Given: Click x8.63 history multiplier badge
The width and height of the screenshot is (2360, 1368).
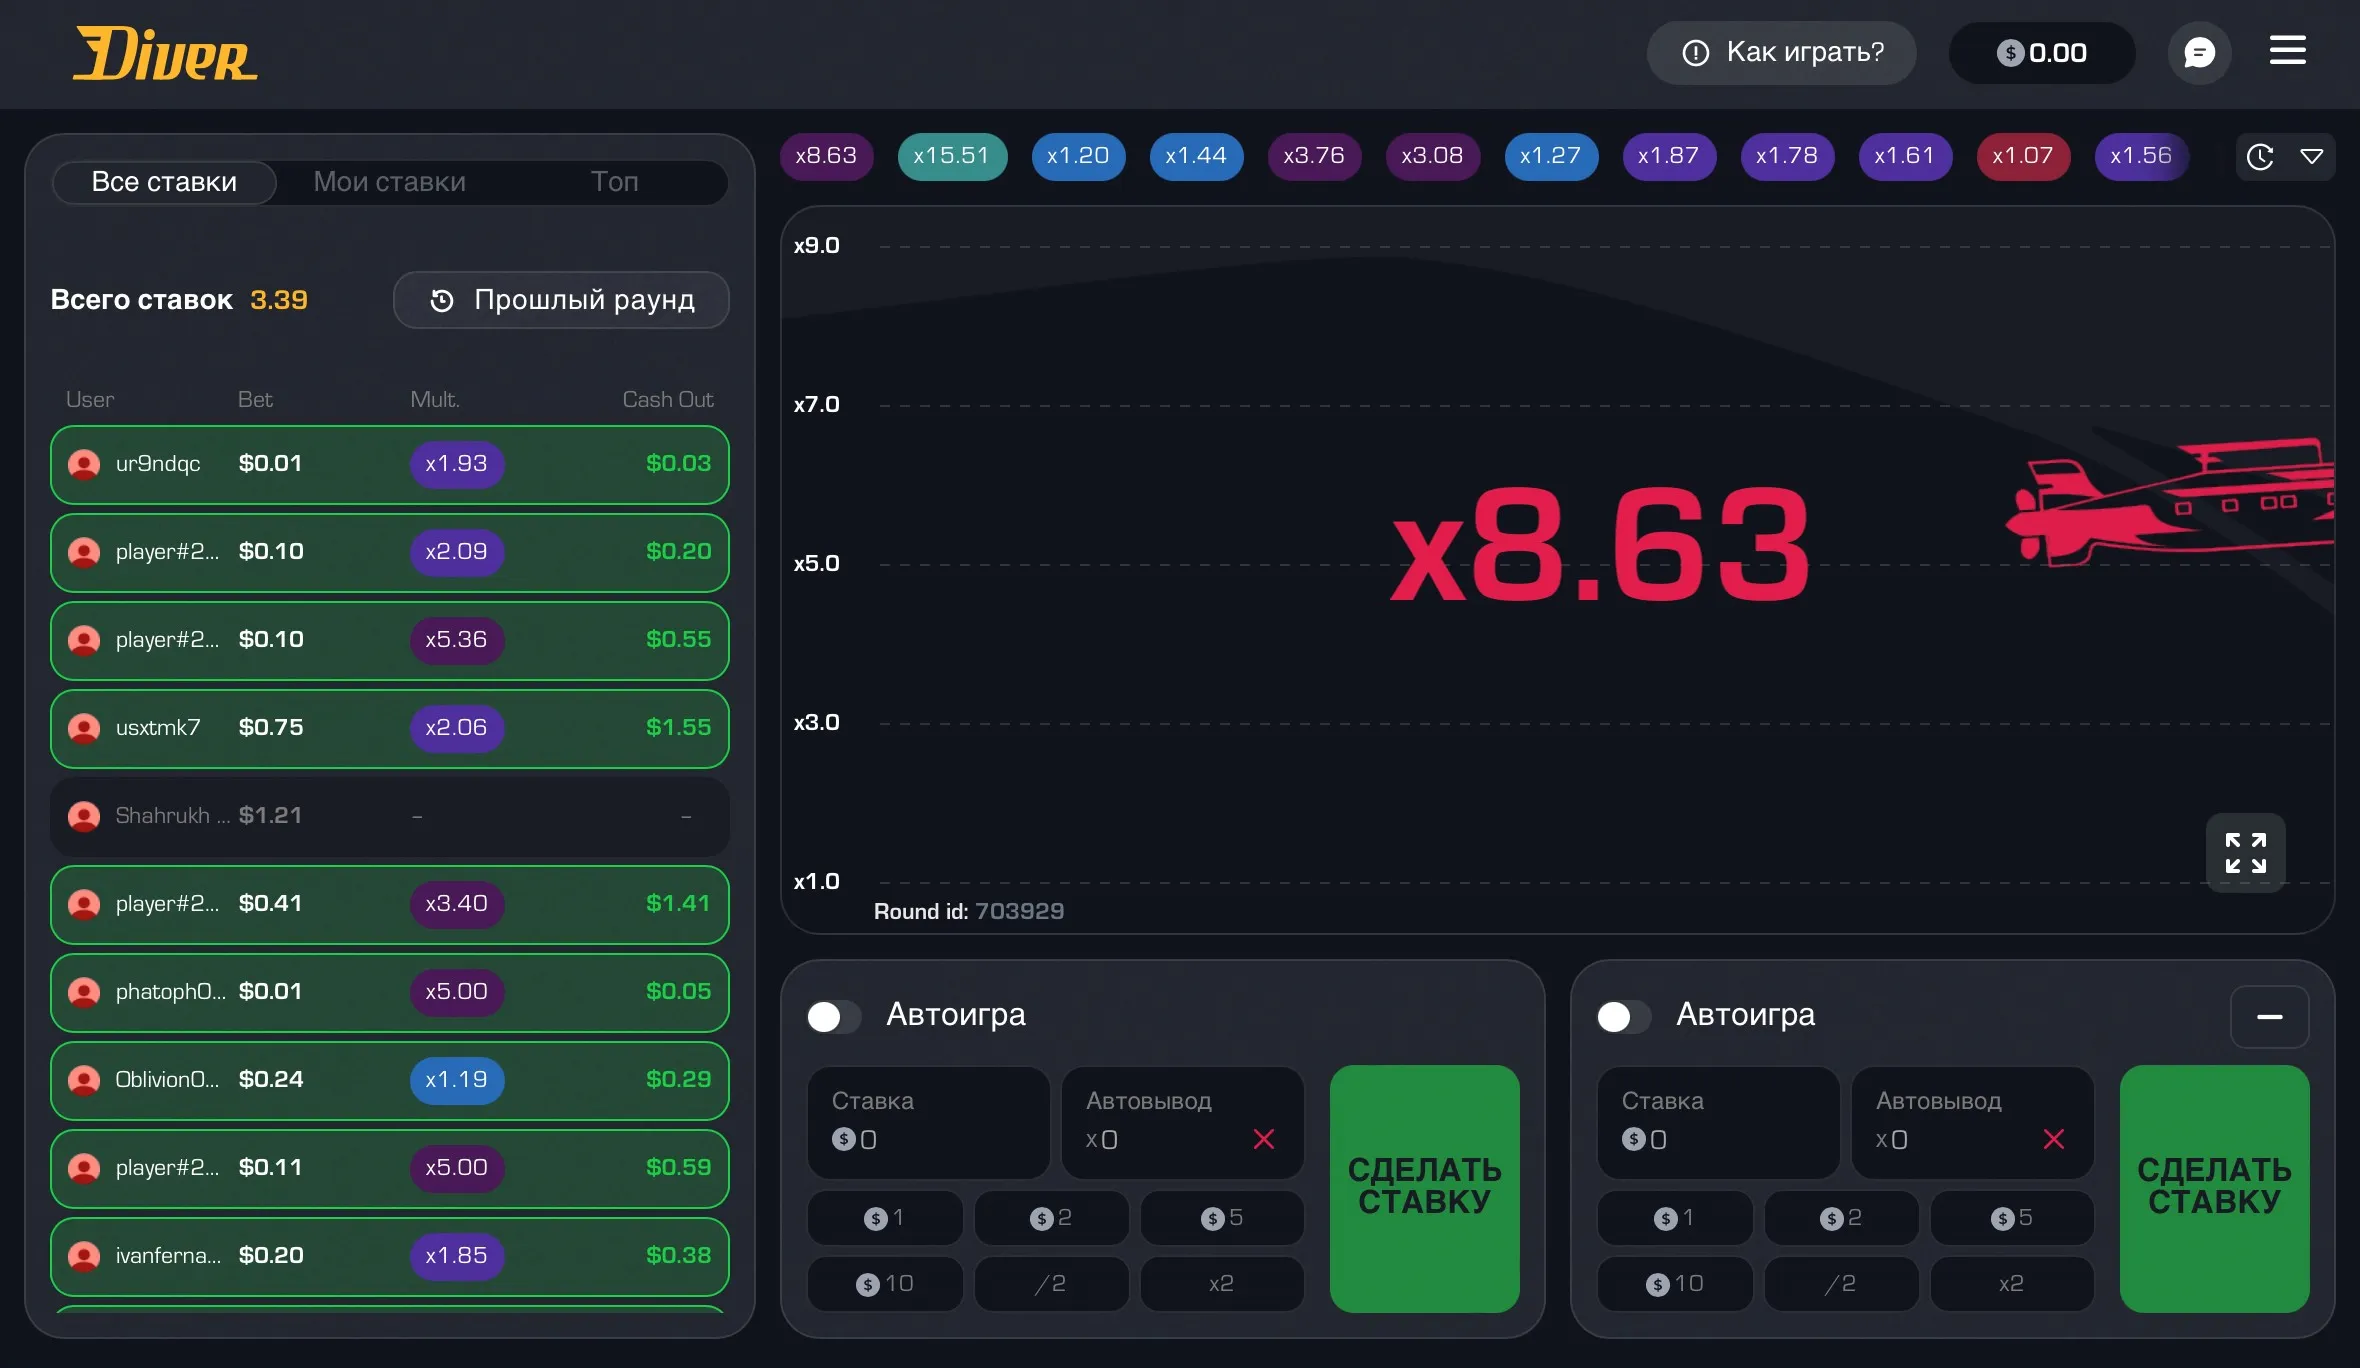Looking at the screenshot, I should pos(826,157).
